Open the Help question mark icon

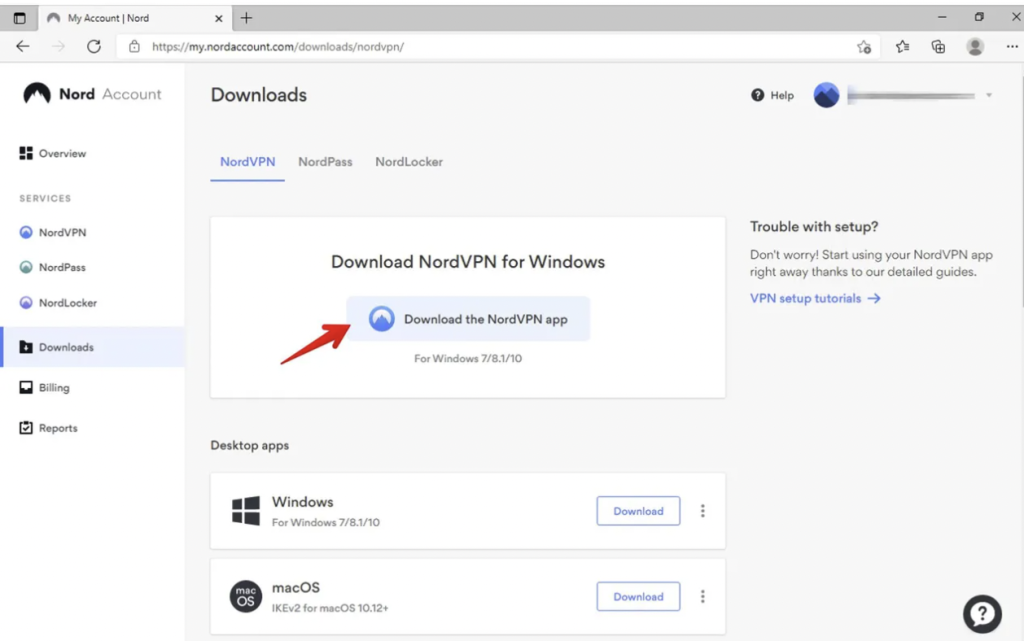pos(758,95)
